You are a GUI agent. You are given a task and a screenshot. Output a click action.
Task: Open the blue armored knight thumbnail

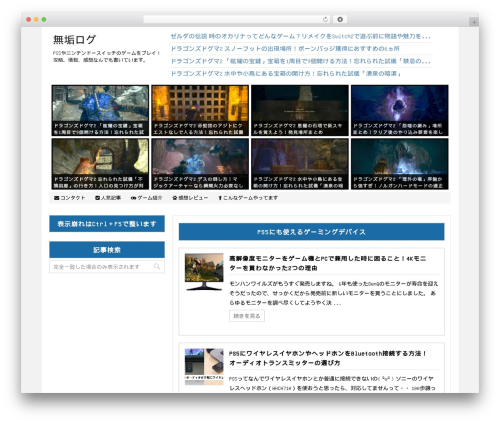tap(100, 110)
